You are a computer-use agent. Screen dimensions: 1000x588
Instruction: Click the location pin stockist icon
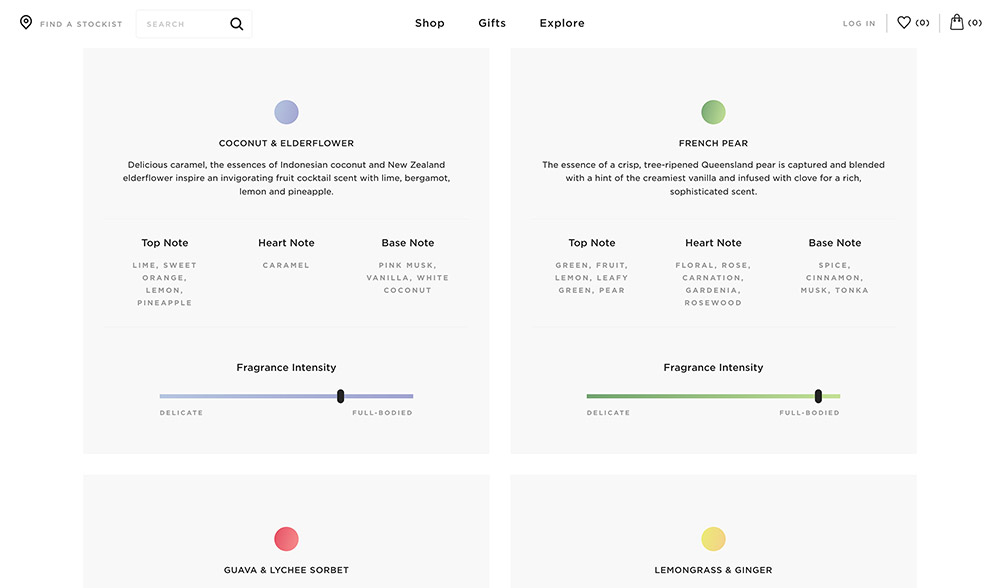coord(26,22)
